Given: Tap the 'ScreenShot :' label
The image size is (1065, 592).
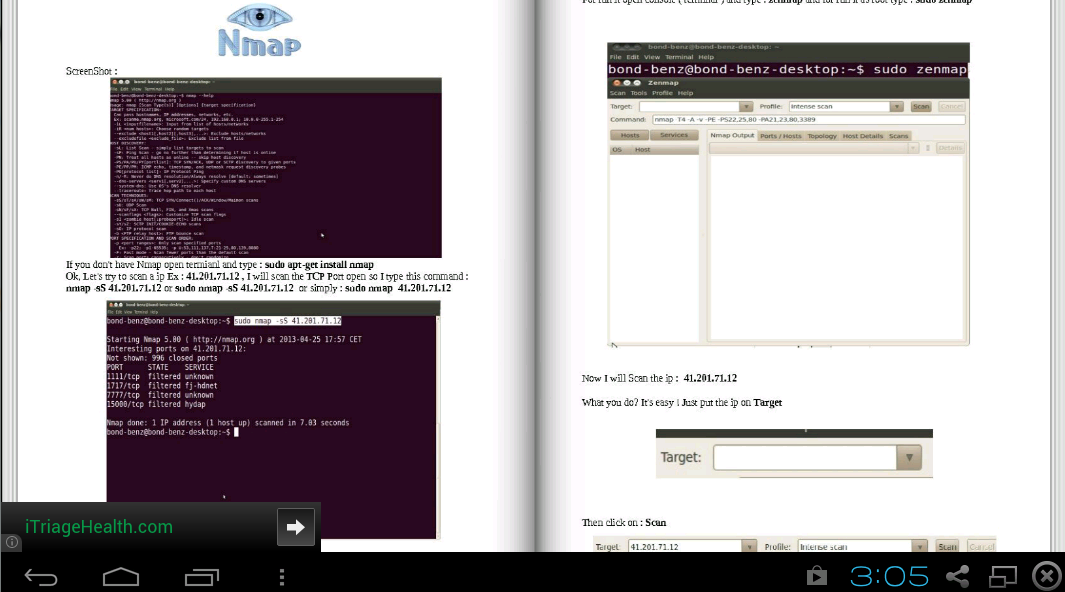Looking at the screenshot, I should point(92,71).
